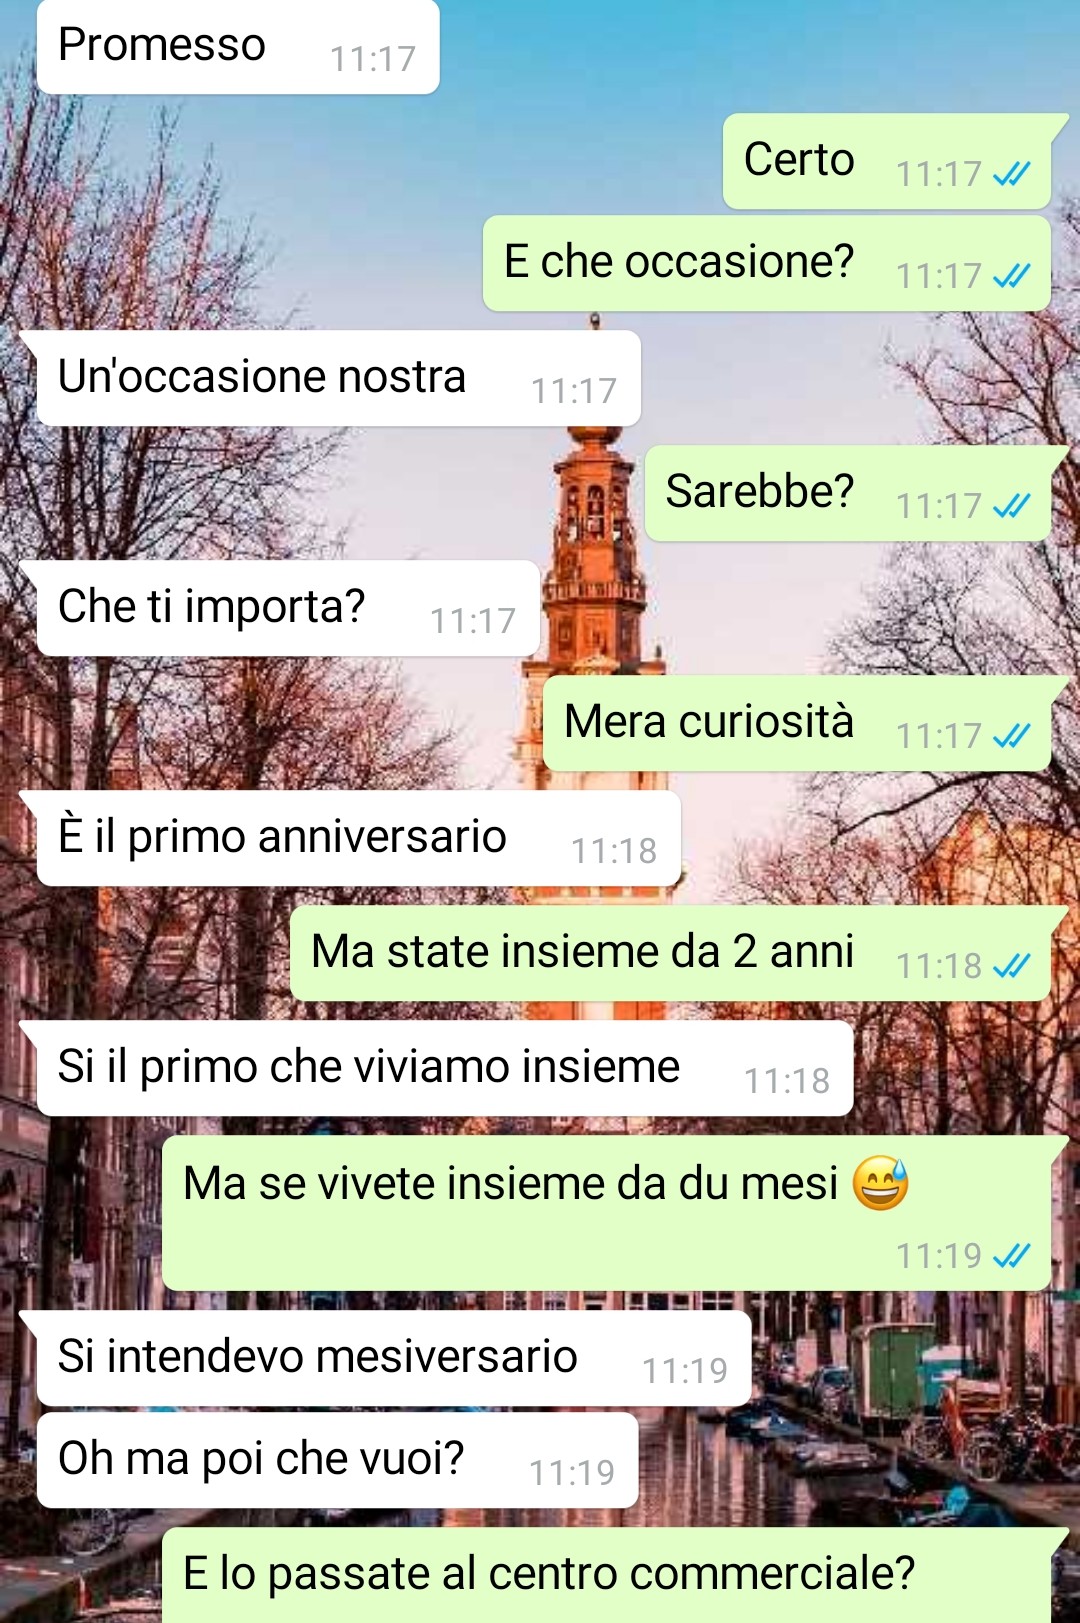Tap read ticks beside 'E che occasione?'
This screenshot has height=1623, width=1080.
click(x=1011, y=276)
